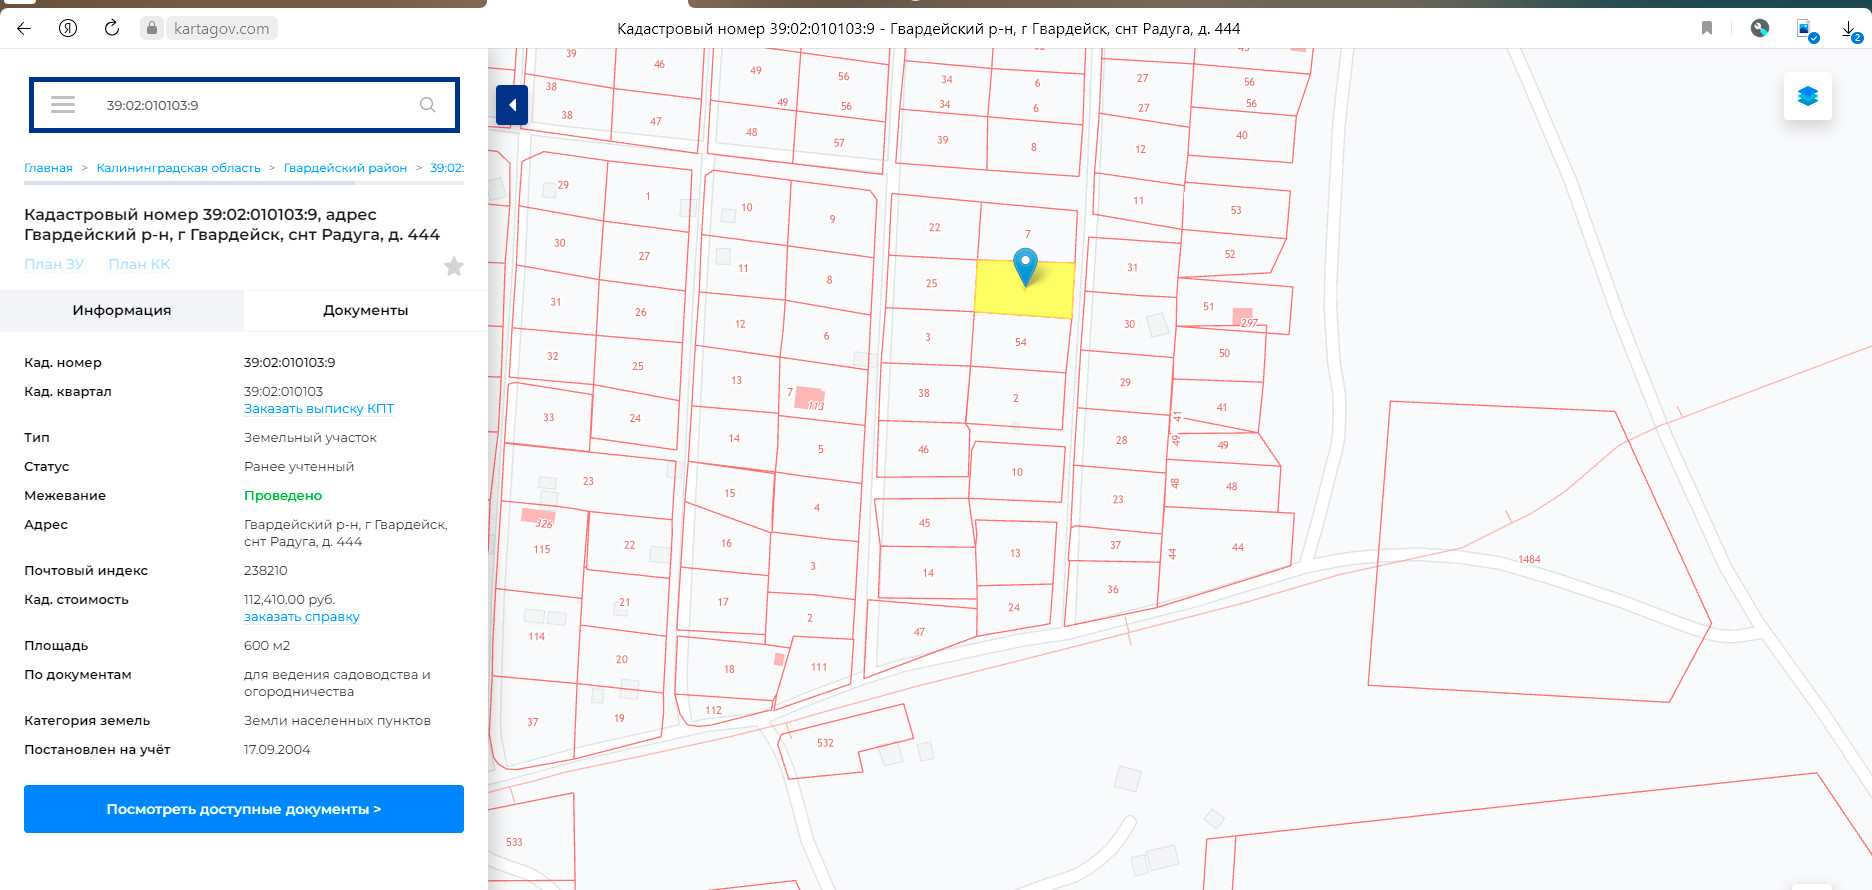The width and height of the screenshot is (1872, 890).
Task: Open the Гвардейский район breadcrumb
Action: coord(345,168)
